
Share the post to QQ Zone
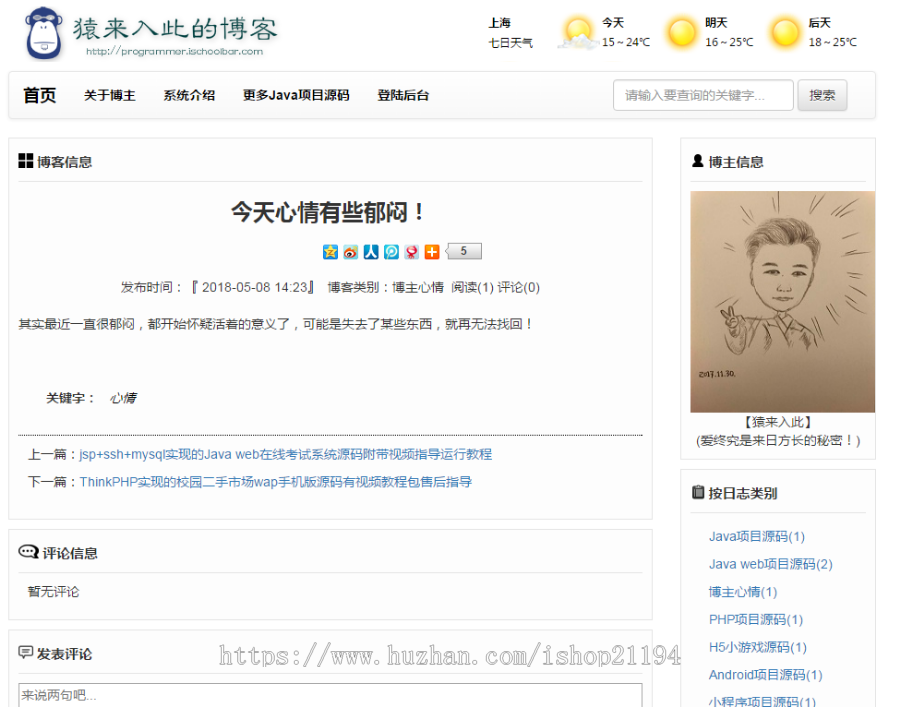tap(330, 252)
